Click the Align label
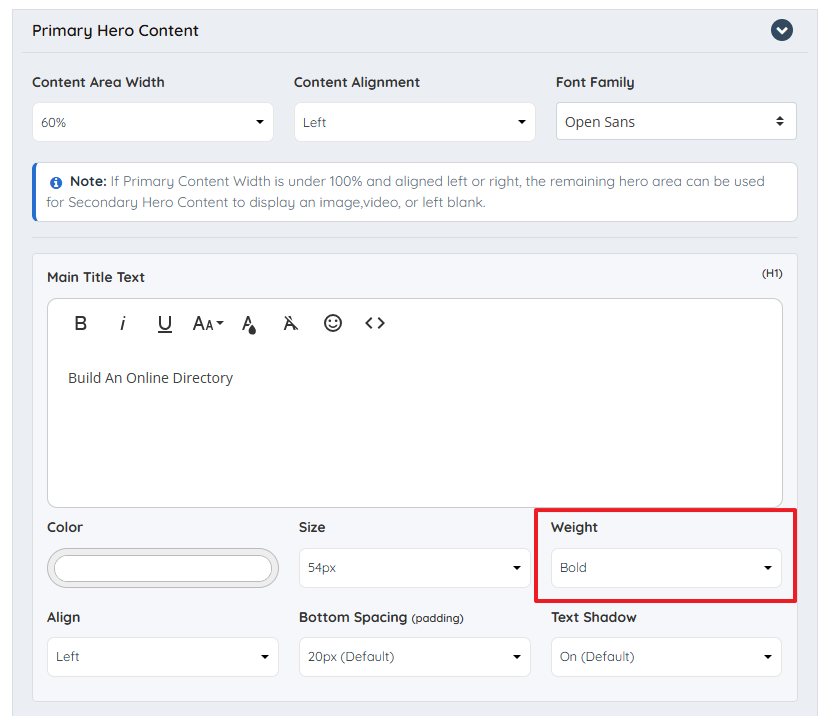 (64, 618)
